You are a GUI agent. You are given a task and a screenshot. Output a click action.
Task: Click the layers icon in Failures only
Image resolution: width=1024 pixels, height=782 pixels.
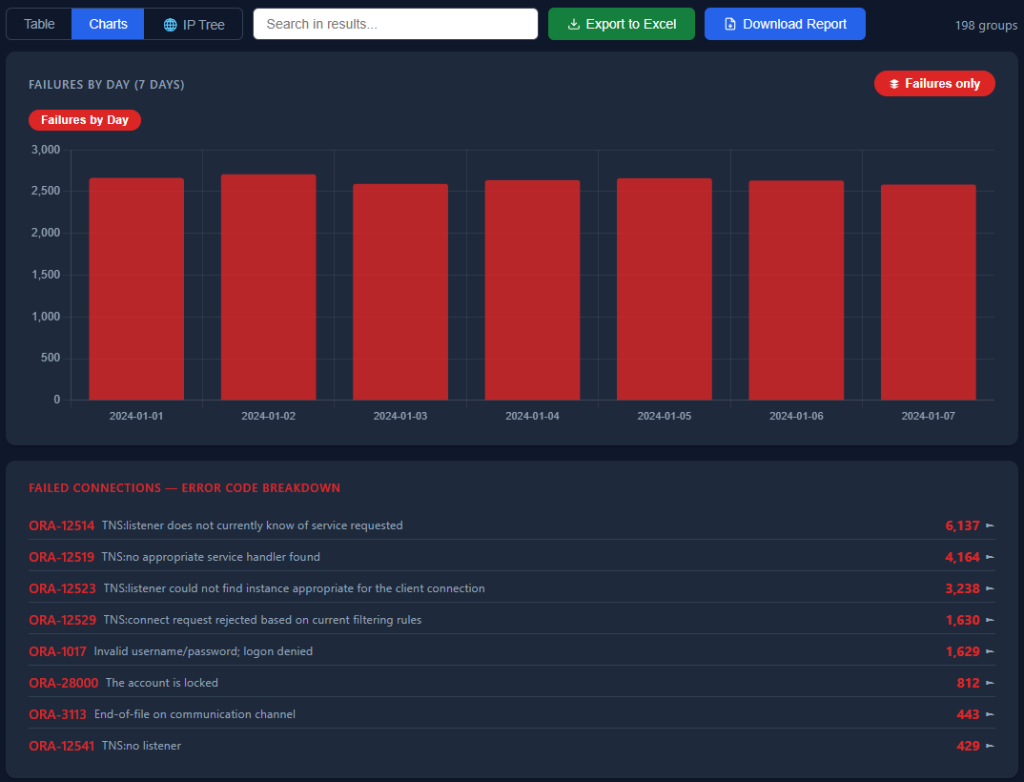[x=894, y=84]
